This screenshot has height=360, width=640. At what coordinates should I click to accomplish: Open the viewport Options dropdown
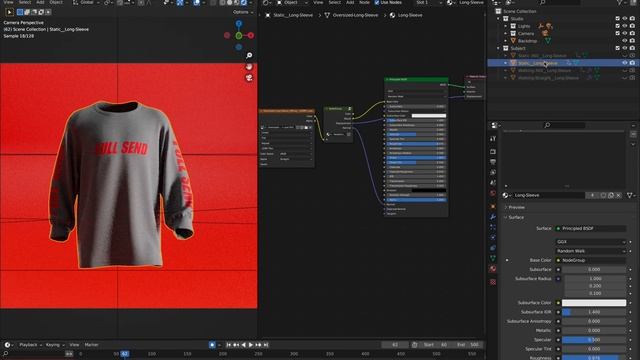coord(242,12)
